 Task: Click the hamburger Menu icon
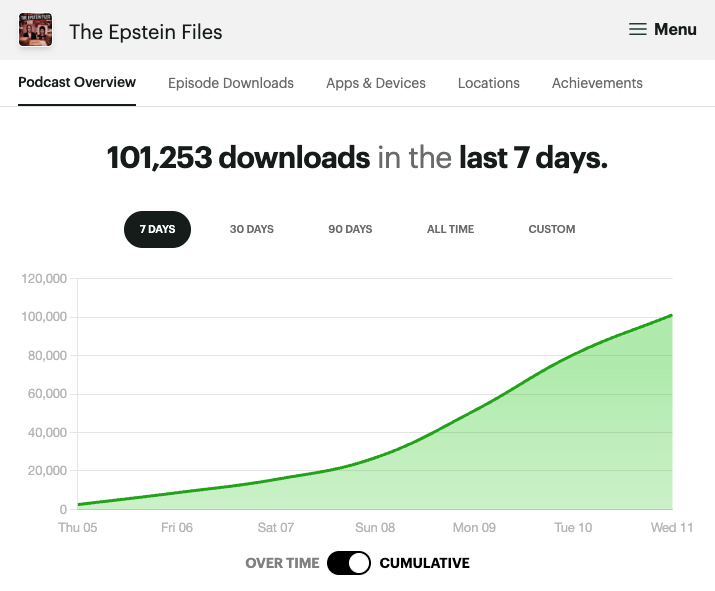[637, 29]
